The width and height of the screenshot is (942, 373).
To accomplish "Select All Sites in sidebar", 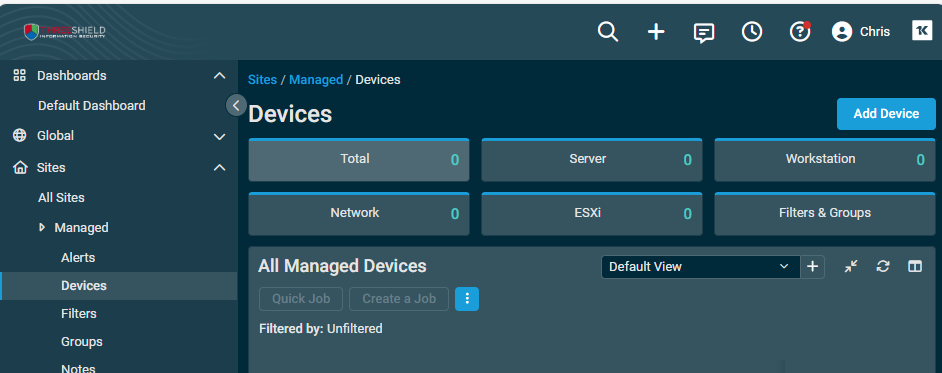I will [x=61, y=197].
